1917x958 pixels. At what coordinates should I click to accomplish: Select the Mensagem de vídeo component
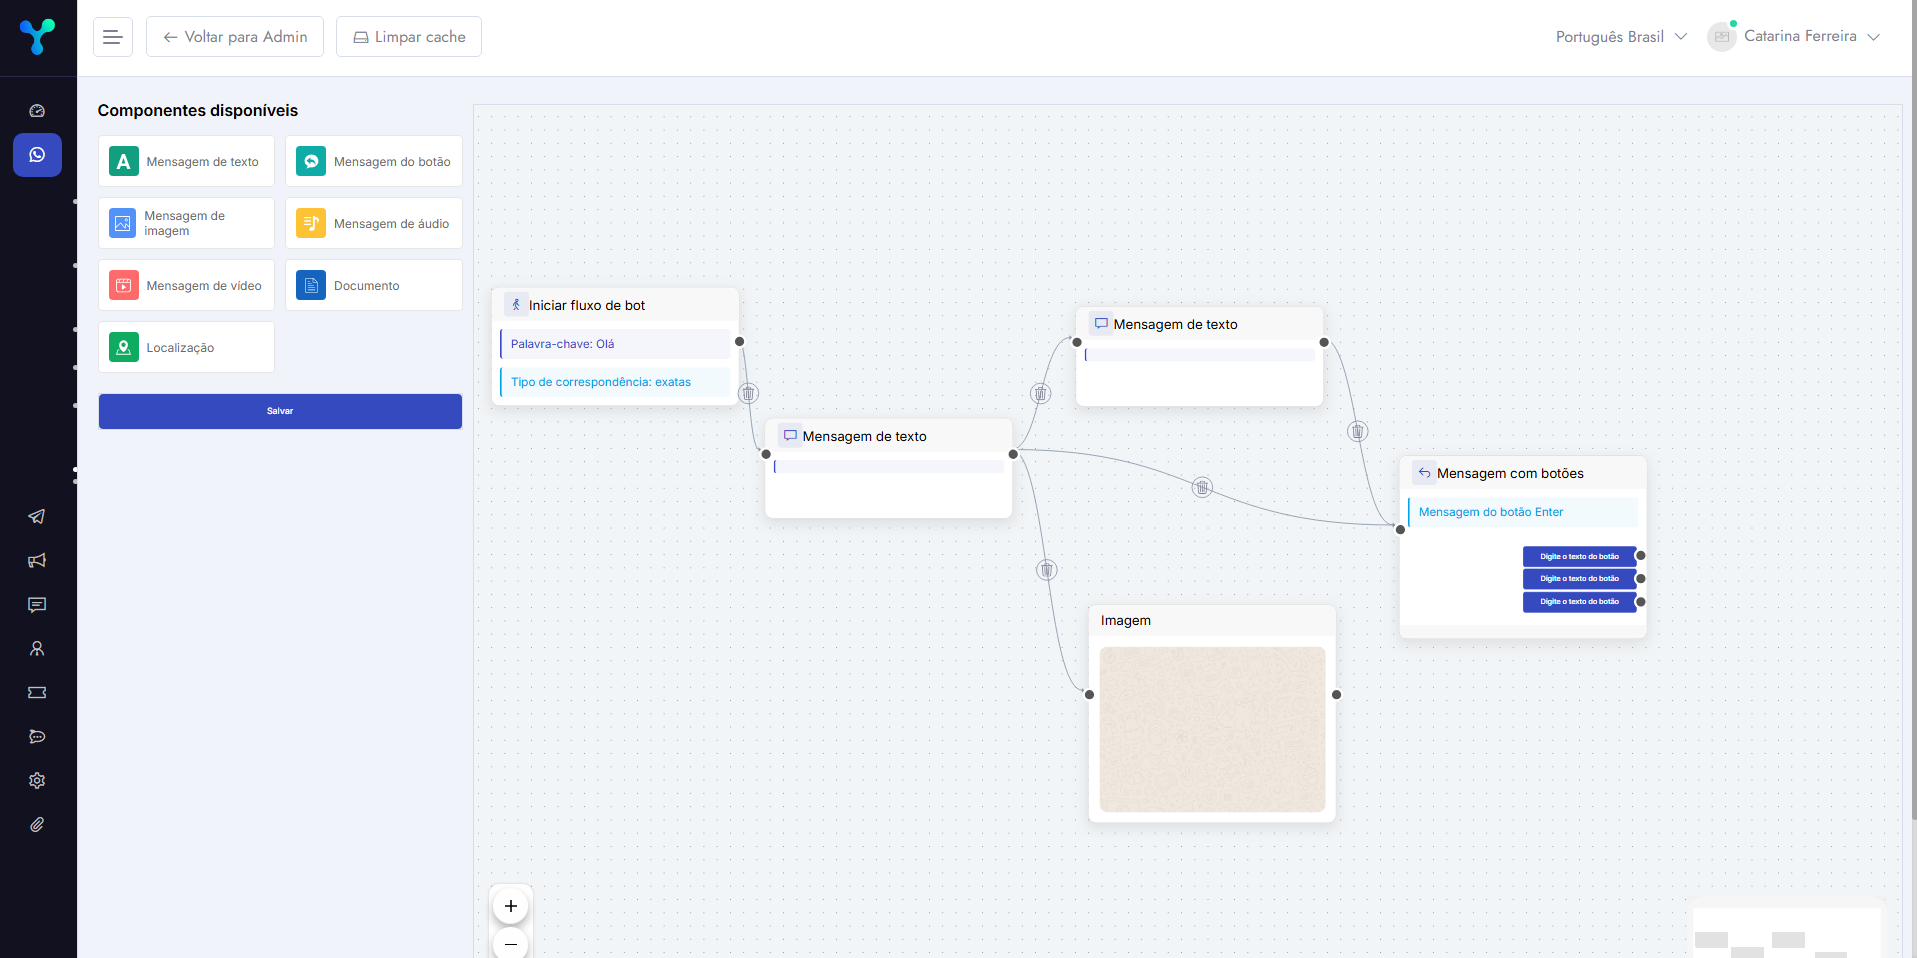click(186, 286)
